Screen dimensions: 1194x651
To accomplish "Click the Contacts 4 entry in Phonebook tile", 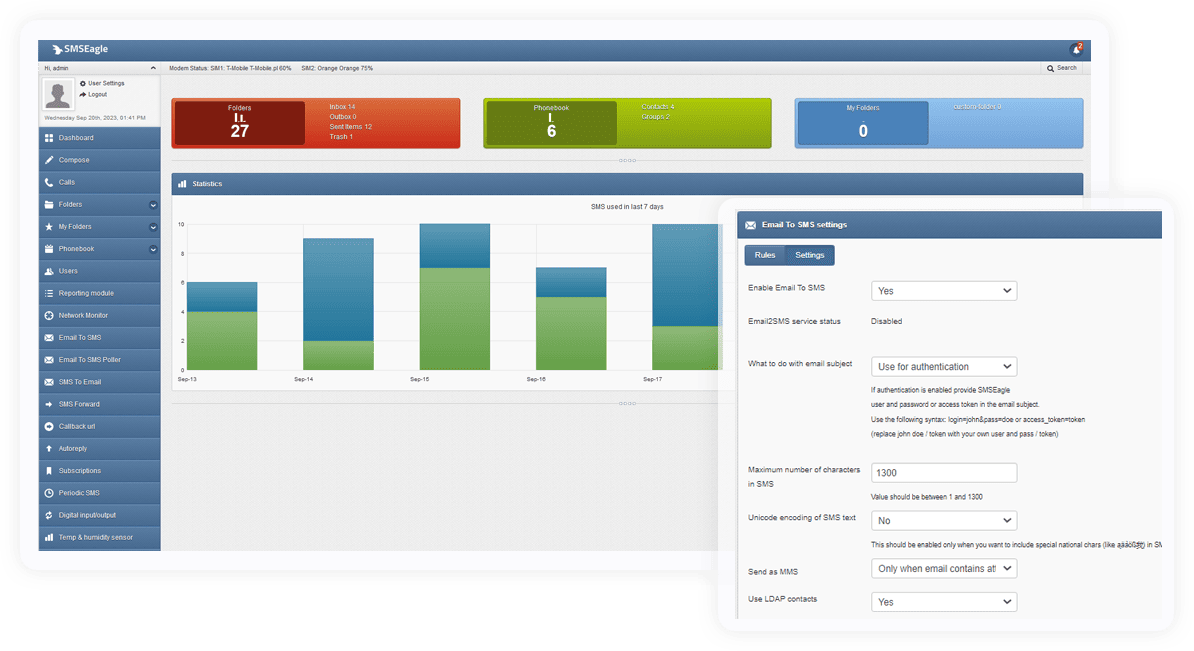I will pyautogui.click(x=658, y=107).
